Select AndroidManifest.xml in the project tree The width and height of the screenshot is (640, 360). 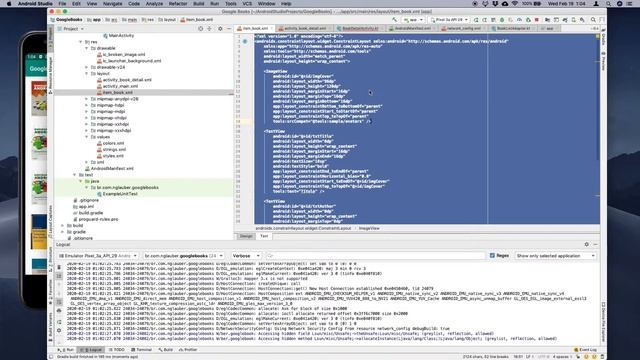pyautogui.click(x=112, y=168)
